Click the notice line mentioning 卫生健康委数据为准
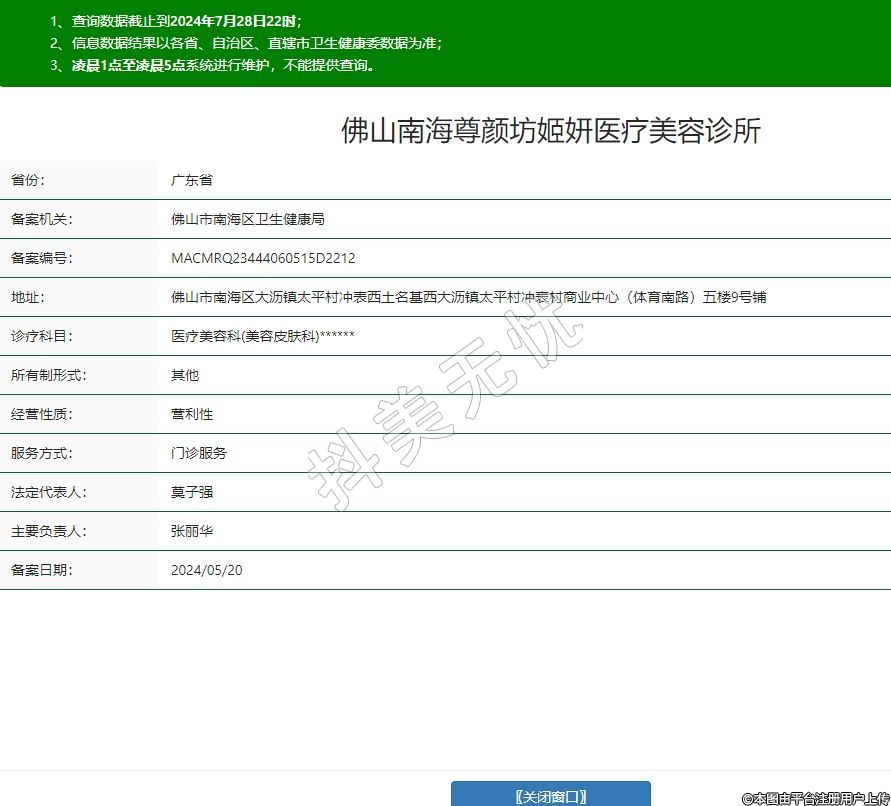Screen dimensions: 891x806 pyautogui.click(x=246, y=43)
